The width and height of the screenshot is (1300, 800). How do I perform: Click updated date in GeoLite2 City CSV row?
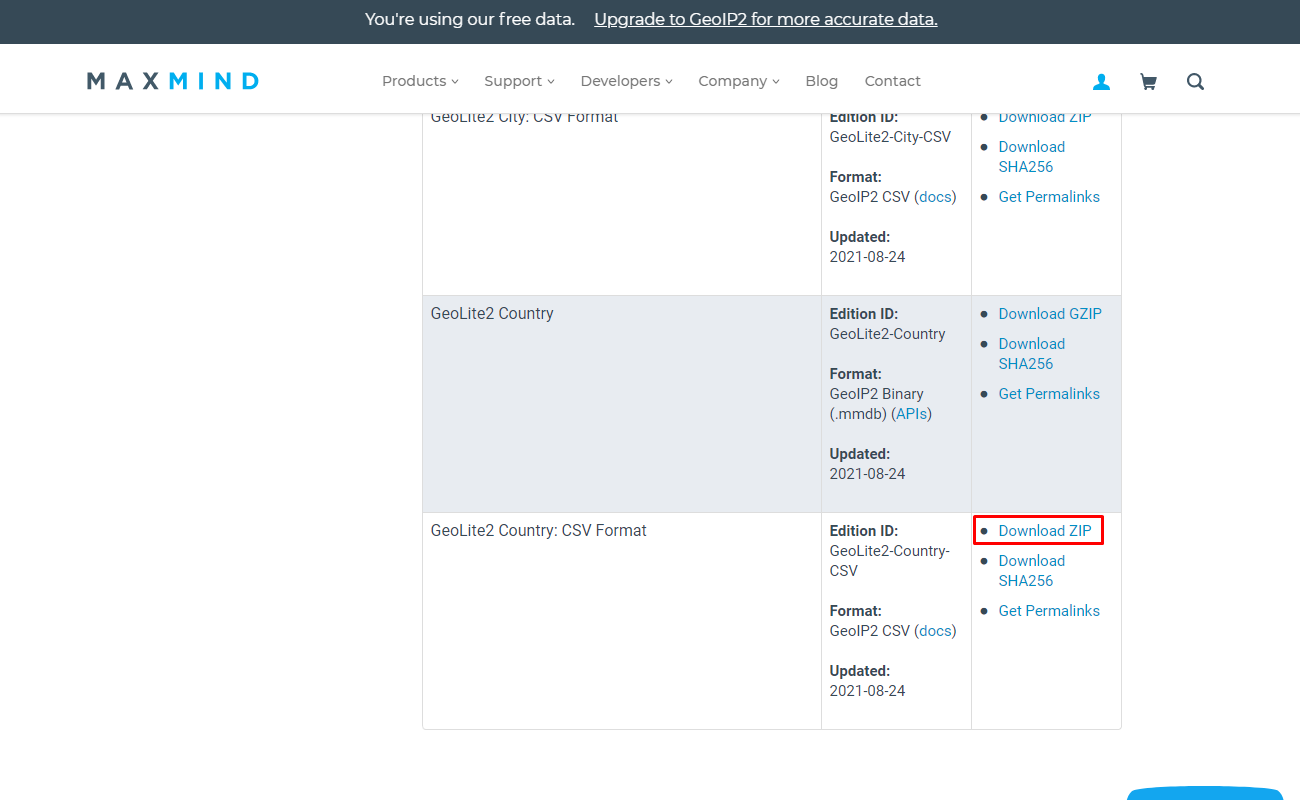pos(868,257)
